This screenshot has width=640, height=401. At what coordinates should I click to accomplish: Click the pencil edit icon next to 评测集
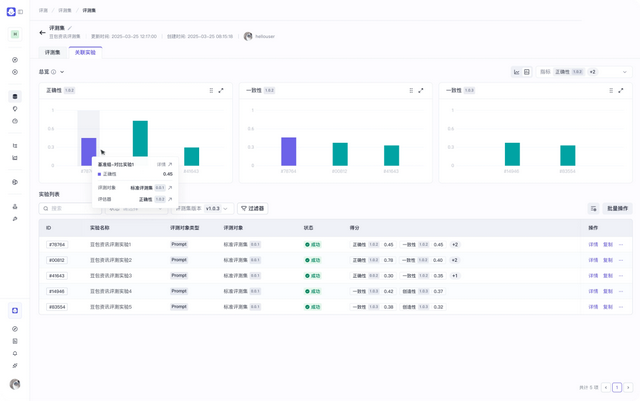[70, 28]
